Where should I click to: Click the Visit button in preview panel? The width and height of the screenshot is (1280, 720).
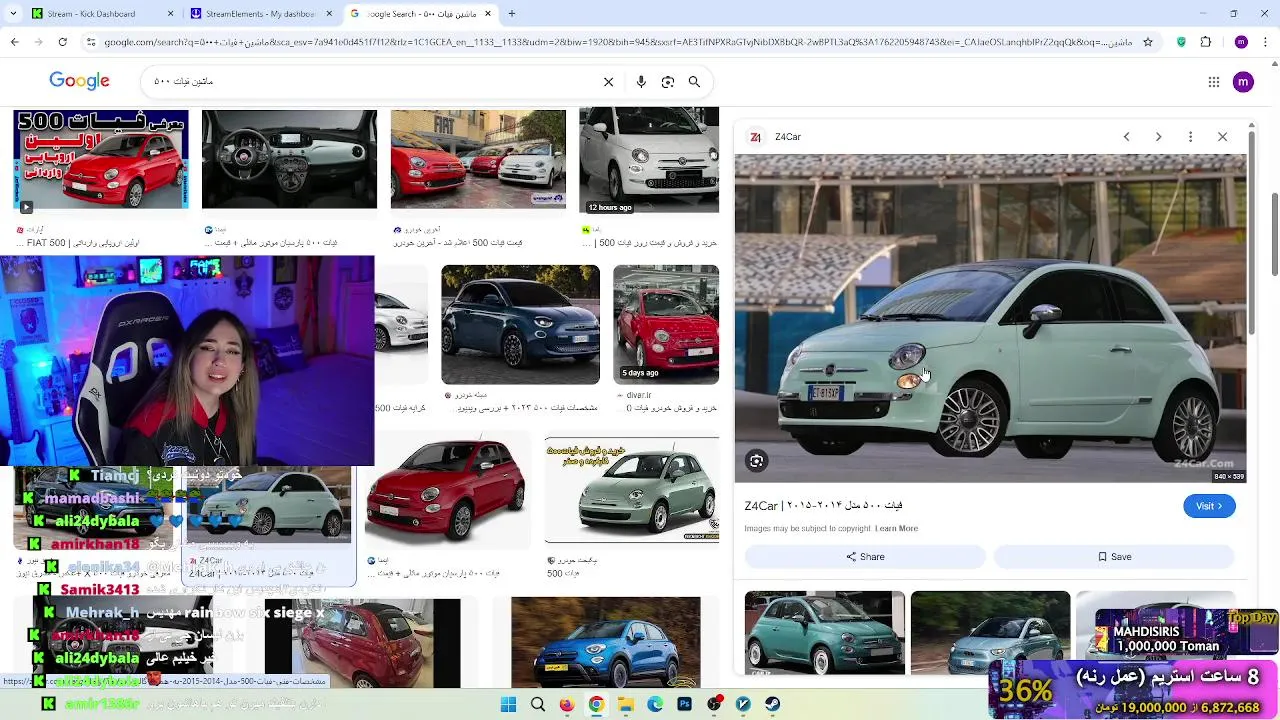coord(1209,506)
